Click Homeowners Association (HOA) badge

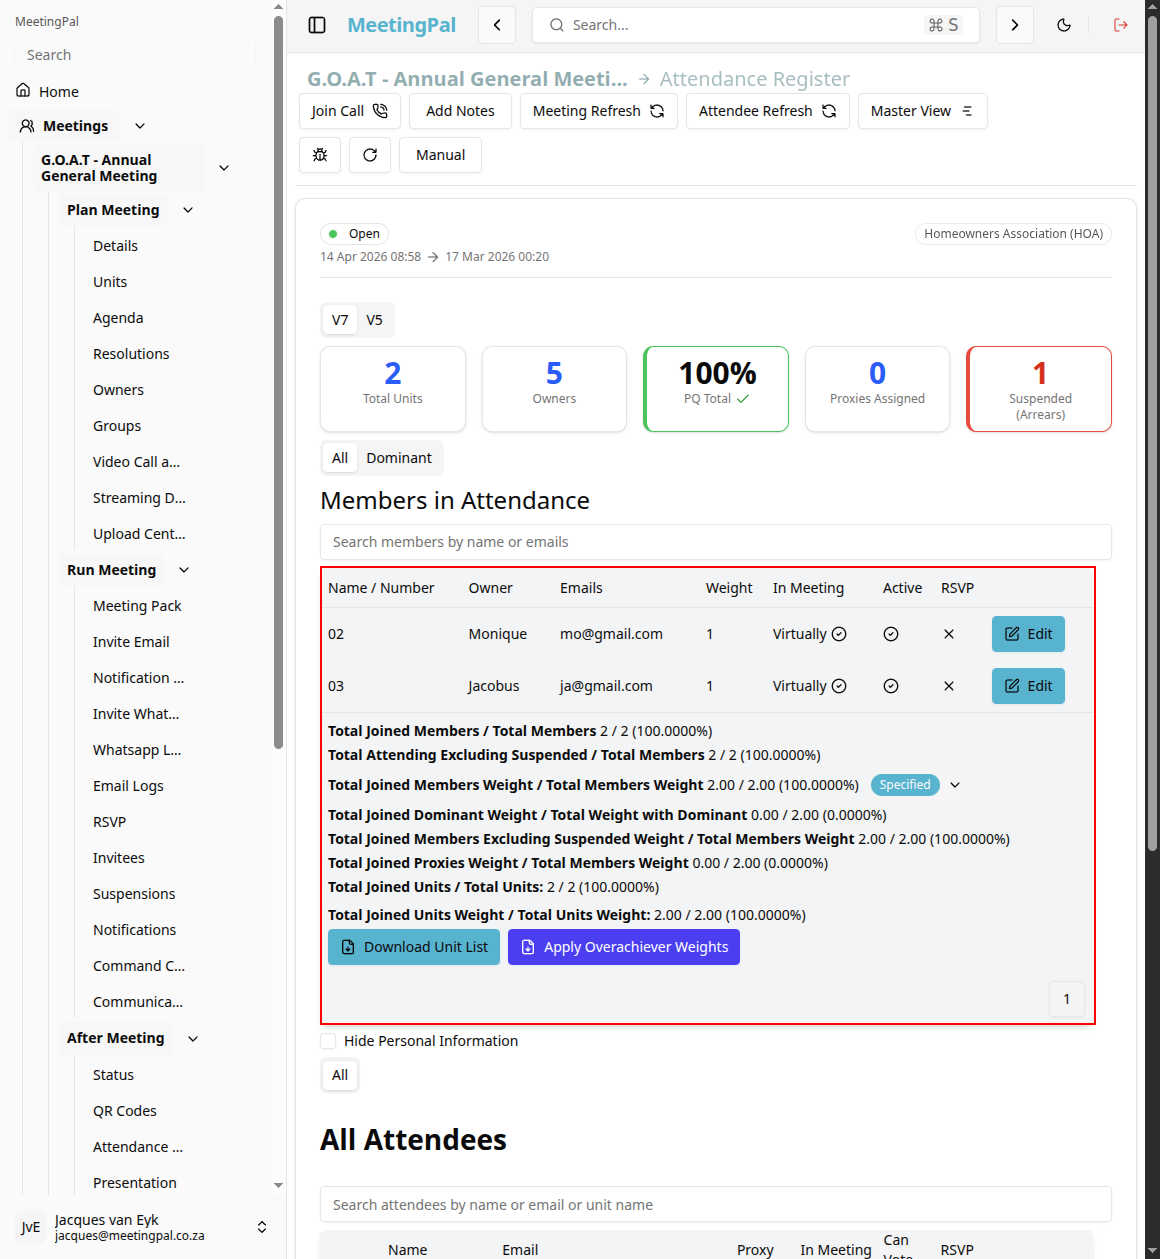(x=1013, y=234)
